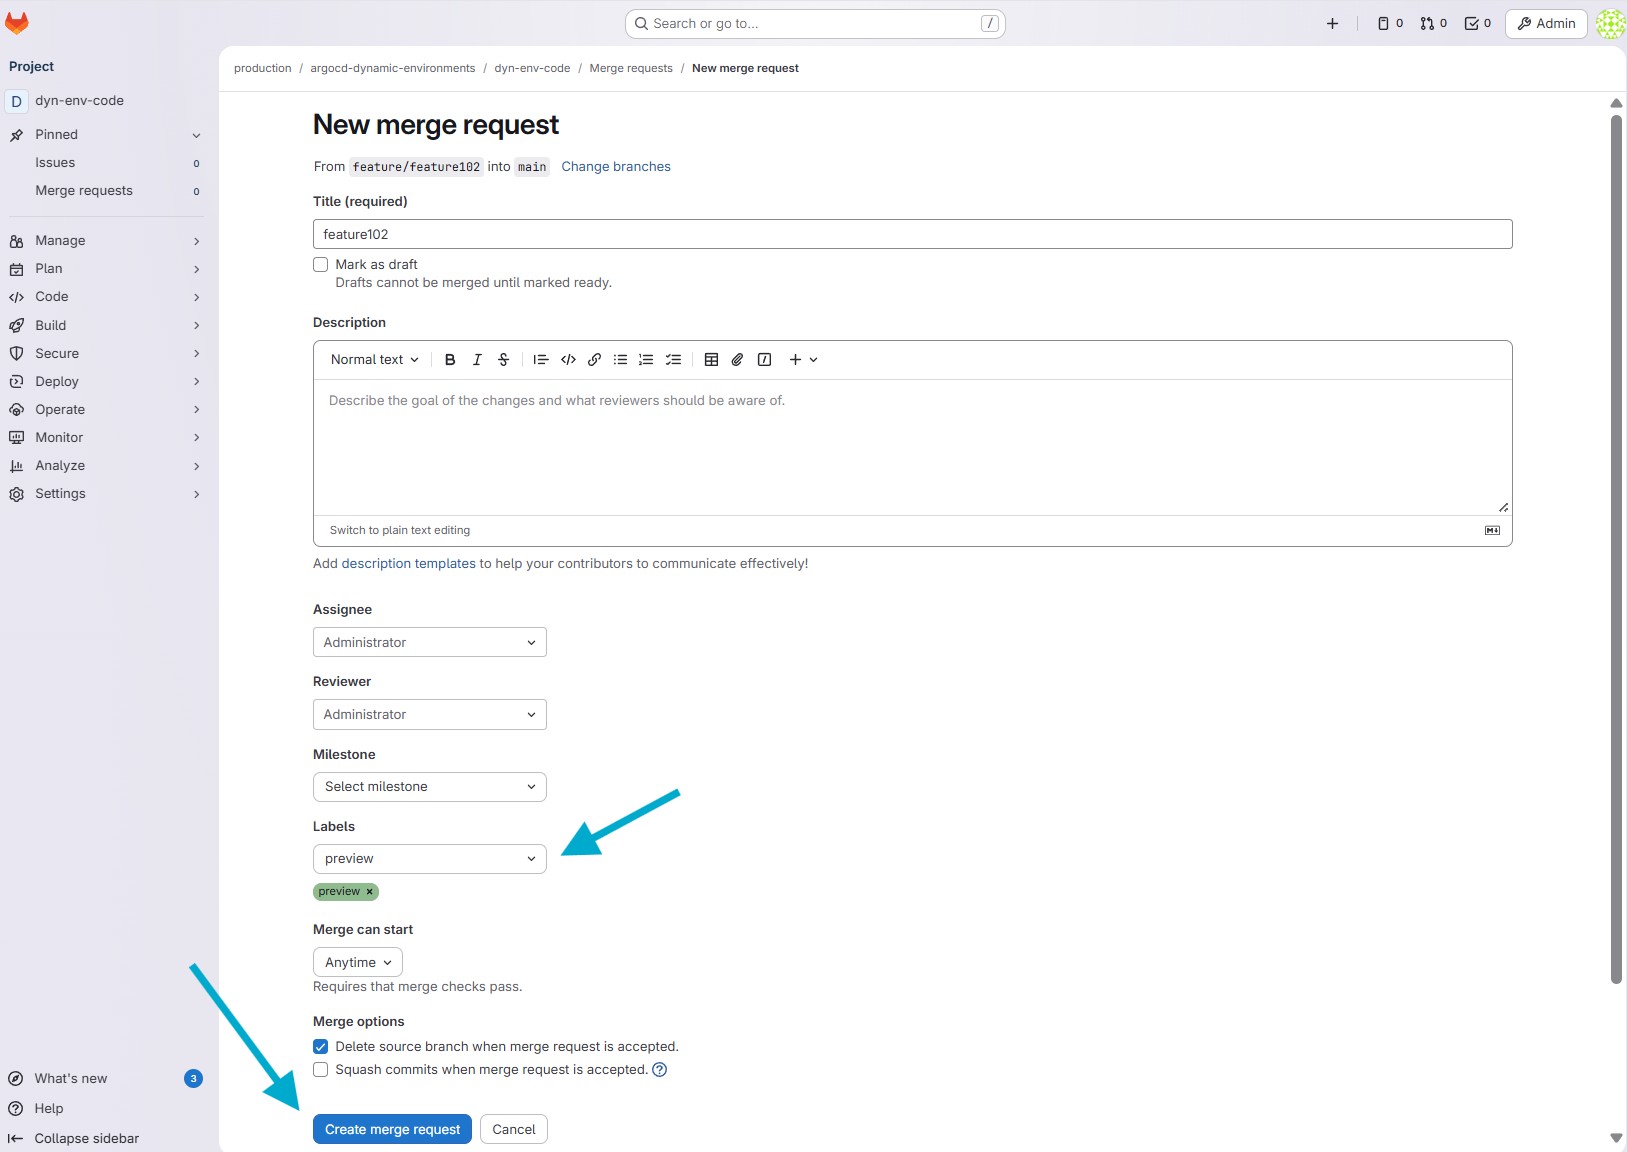Expand the Merge can start Anytime dropdown

(x=357, y=962)
